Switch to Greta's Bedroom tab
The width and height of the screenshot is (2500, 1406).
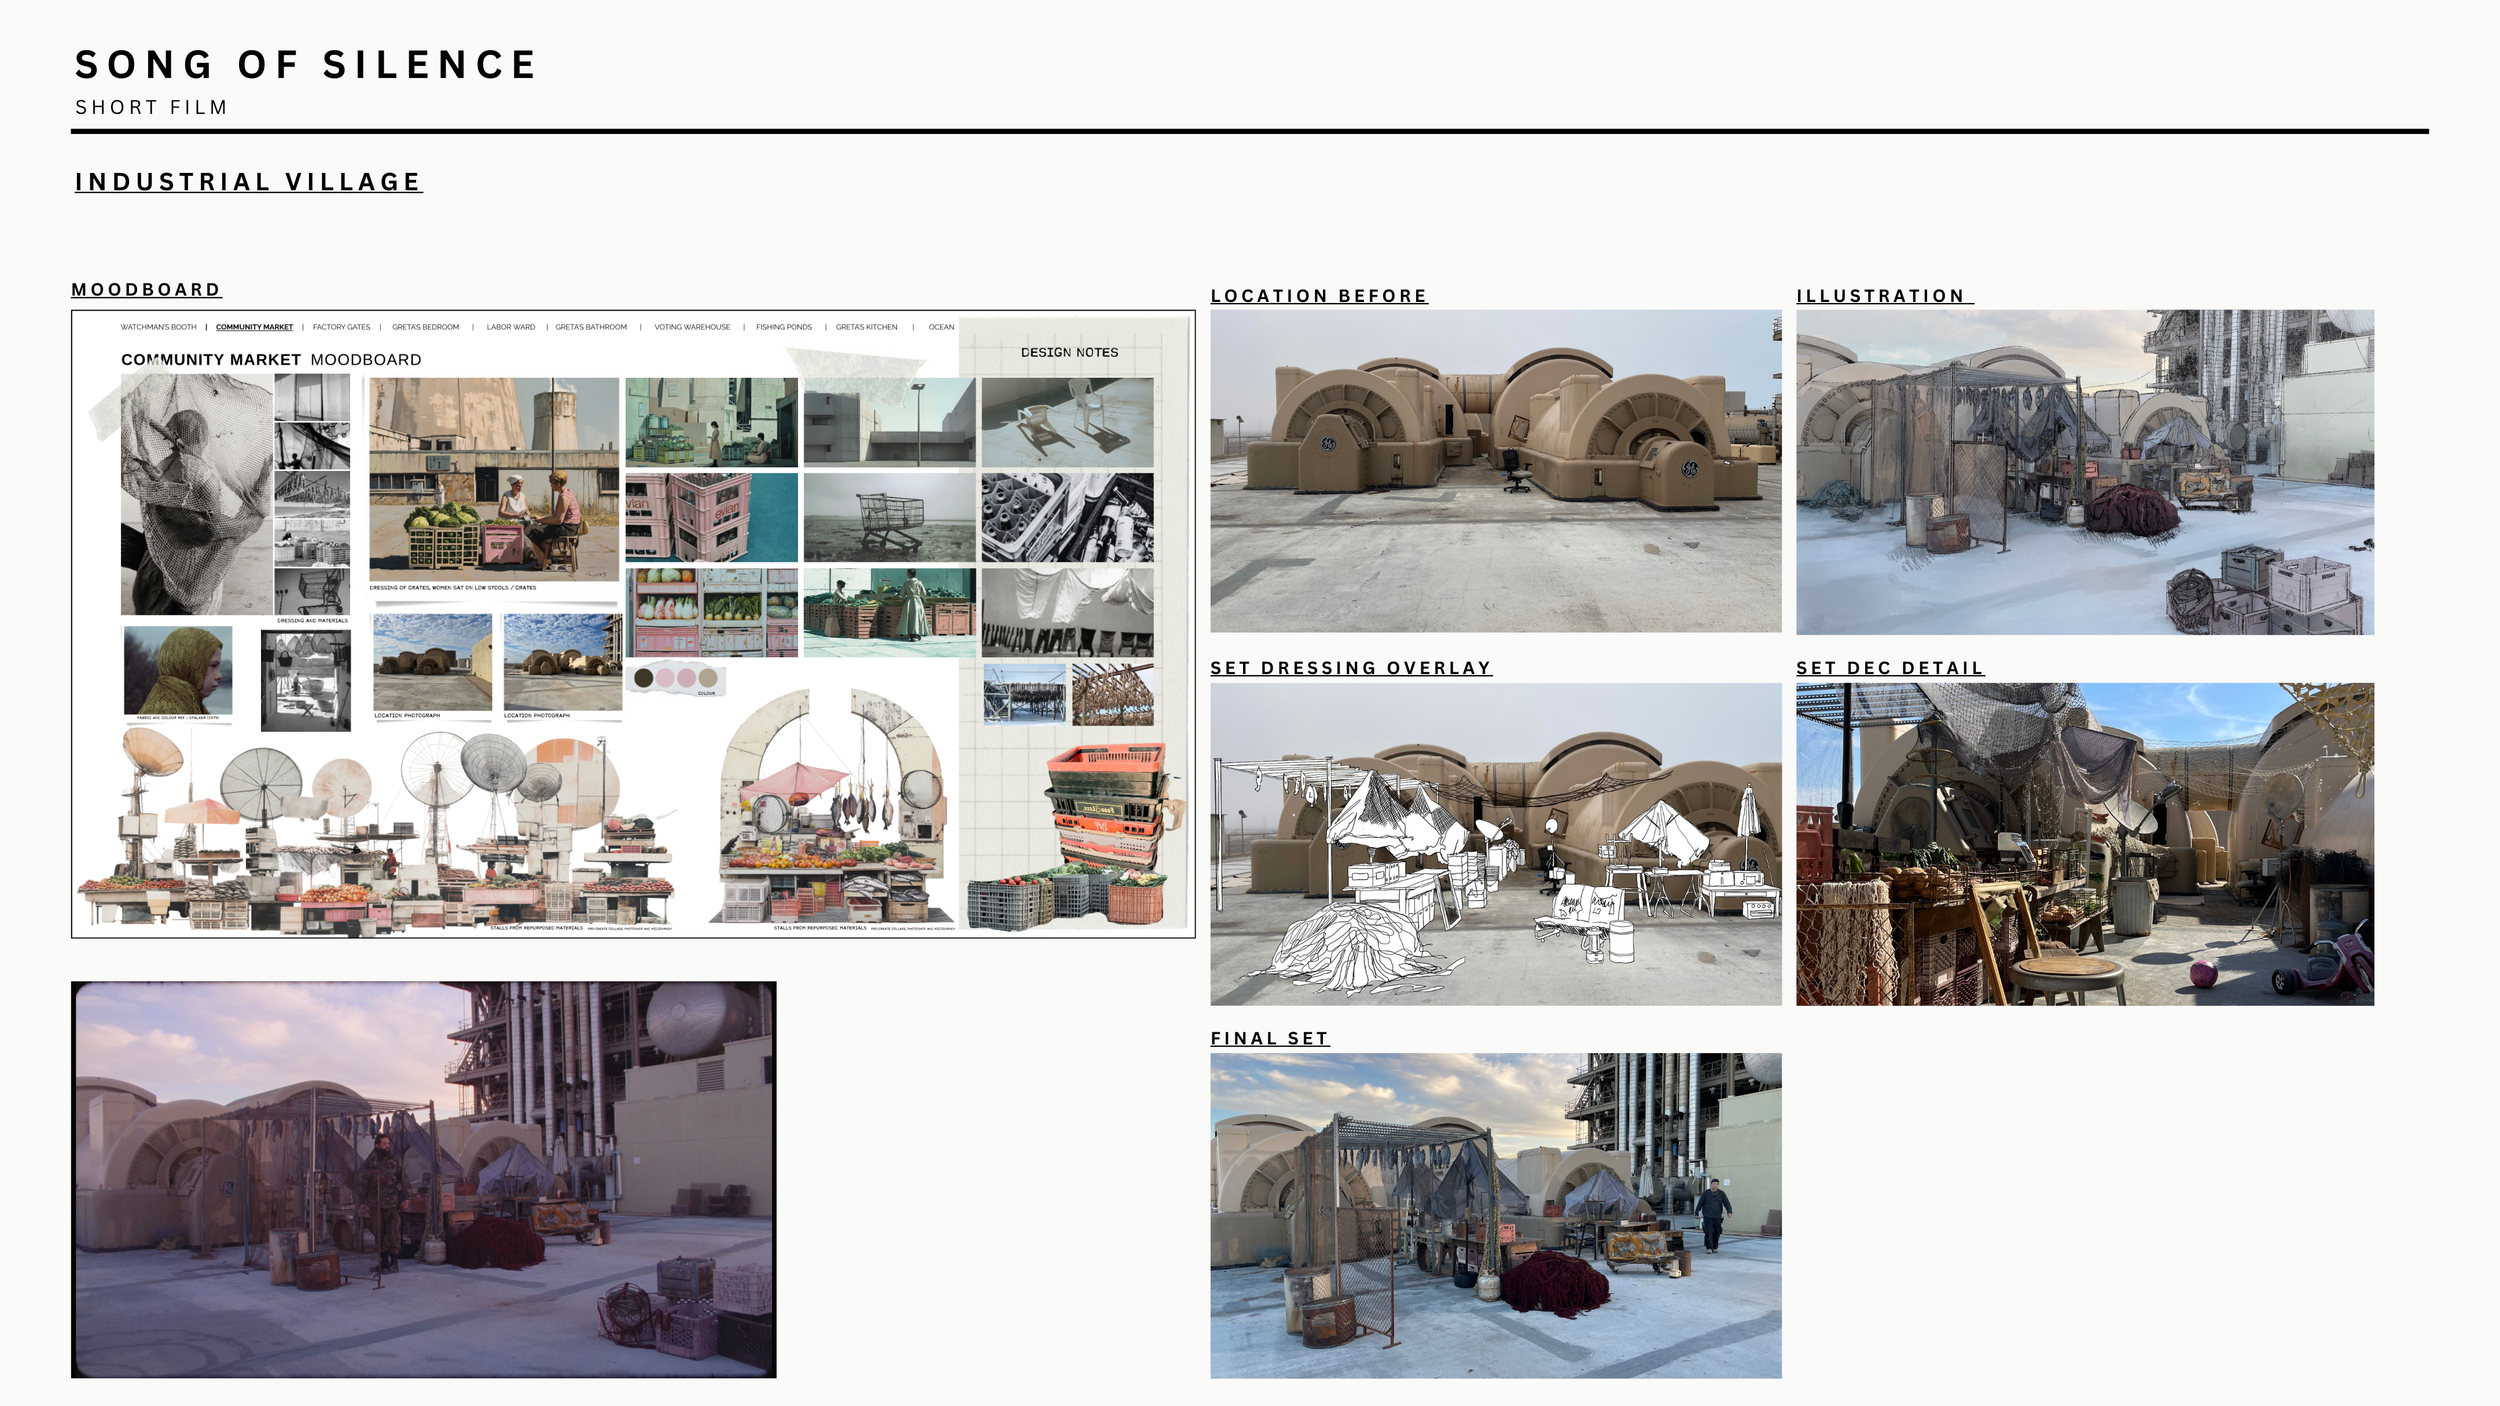pos(425,327)
